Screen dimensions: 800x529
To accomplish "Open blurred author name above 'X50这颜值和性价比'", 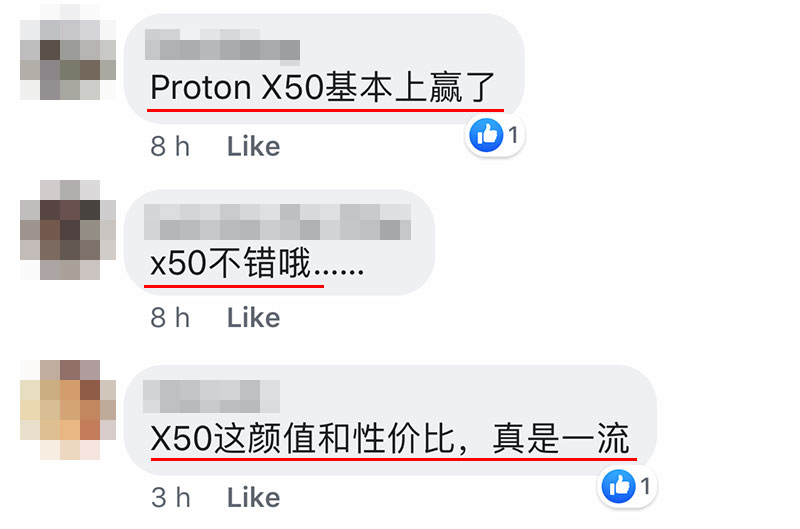I will (211, 396).
